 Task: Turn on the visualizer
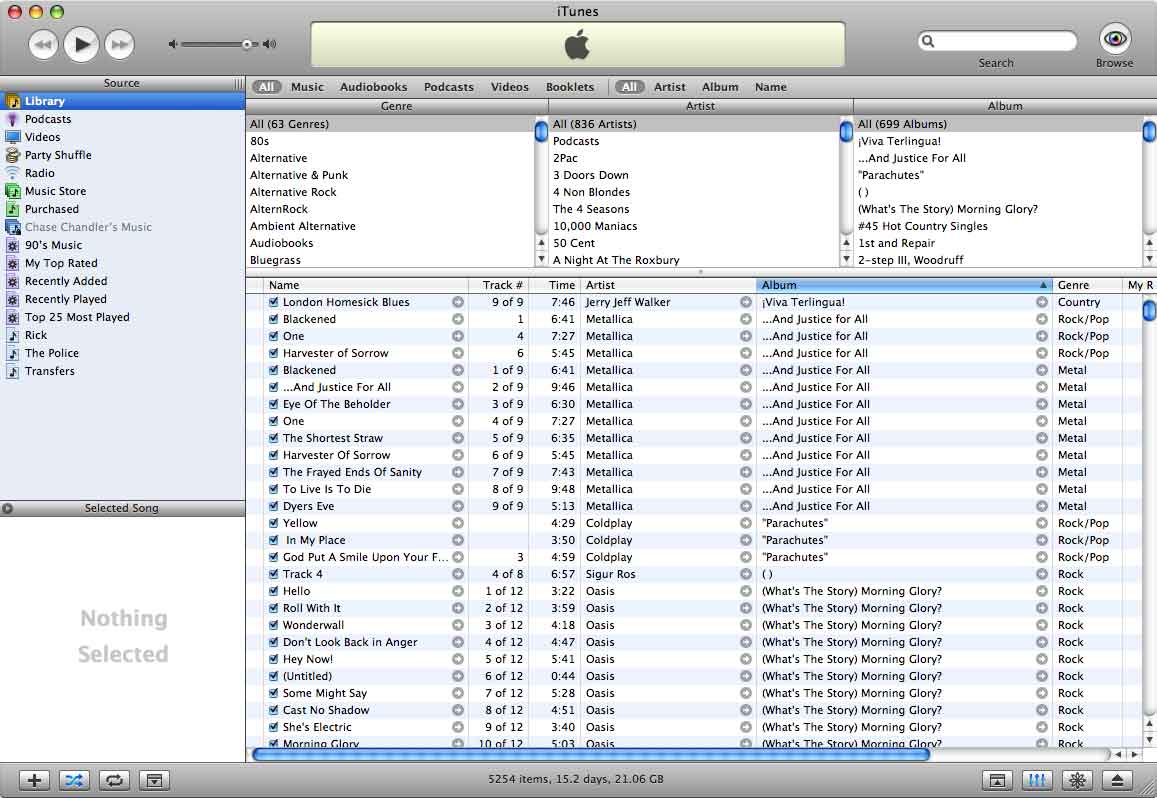pos(1077,780)
